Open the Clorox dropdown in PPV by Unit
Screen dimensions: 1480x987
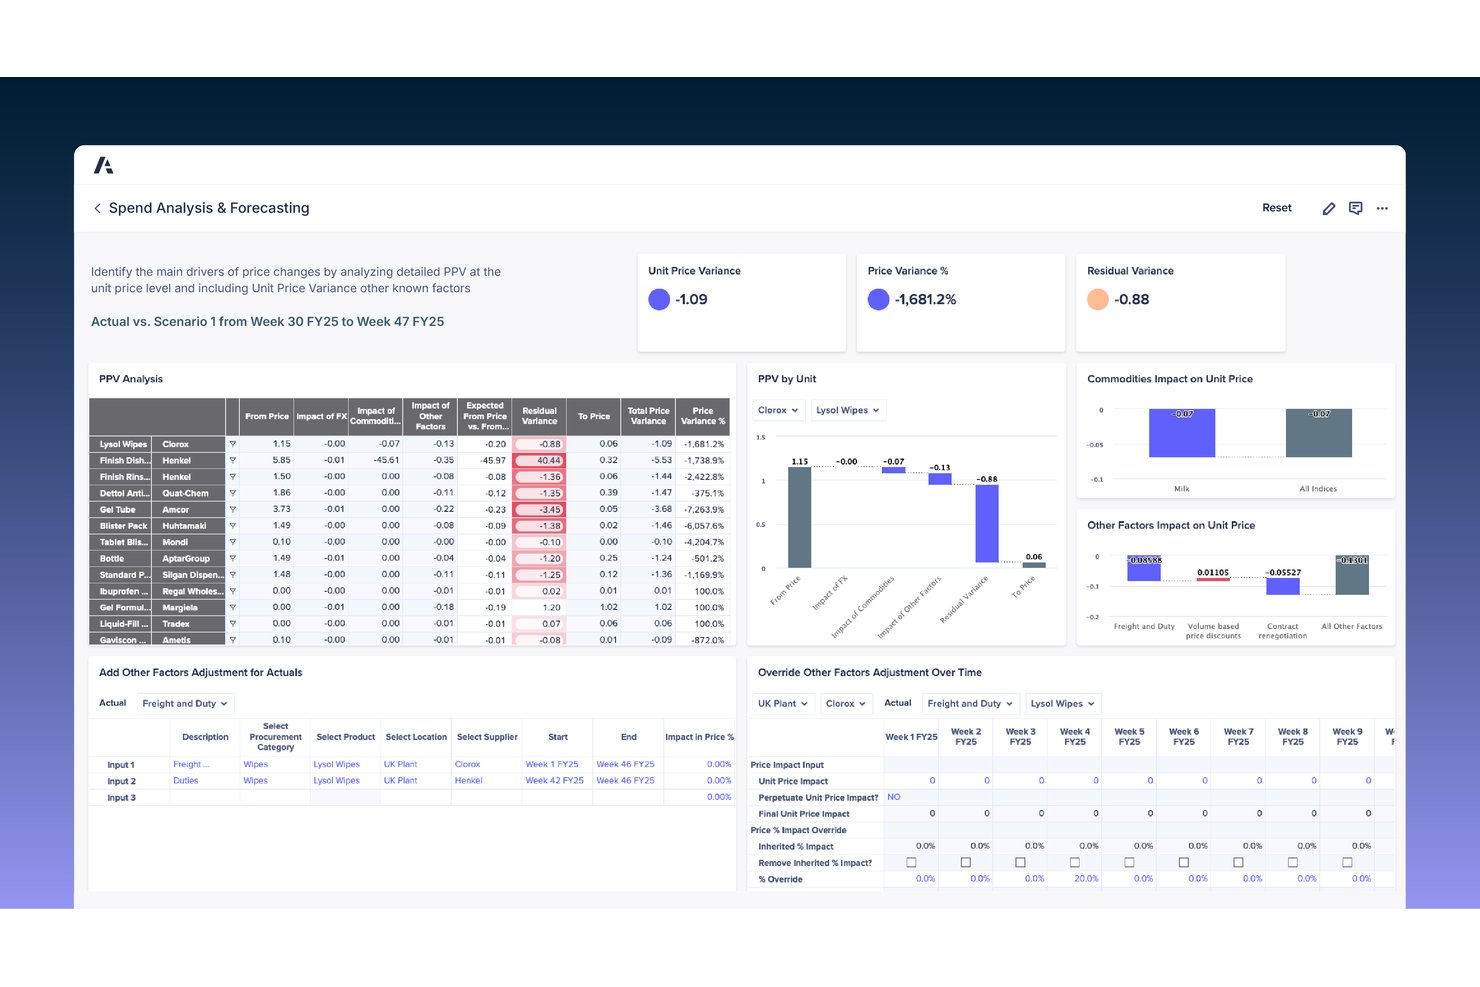click(x=778, y=410)
